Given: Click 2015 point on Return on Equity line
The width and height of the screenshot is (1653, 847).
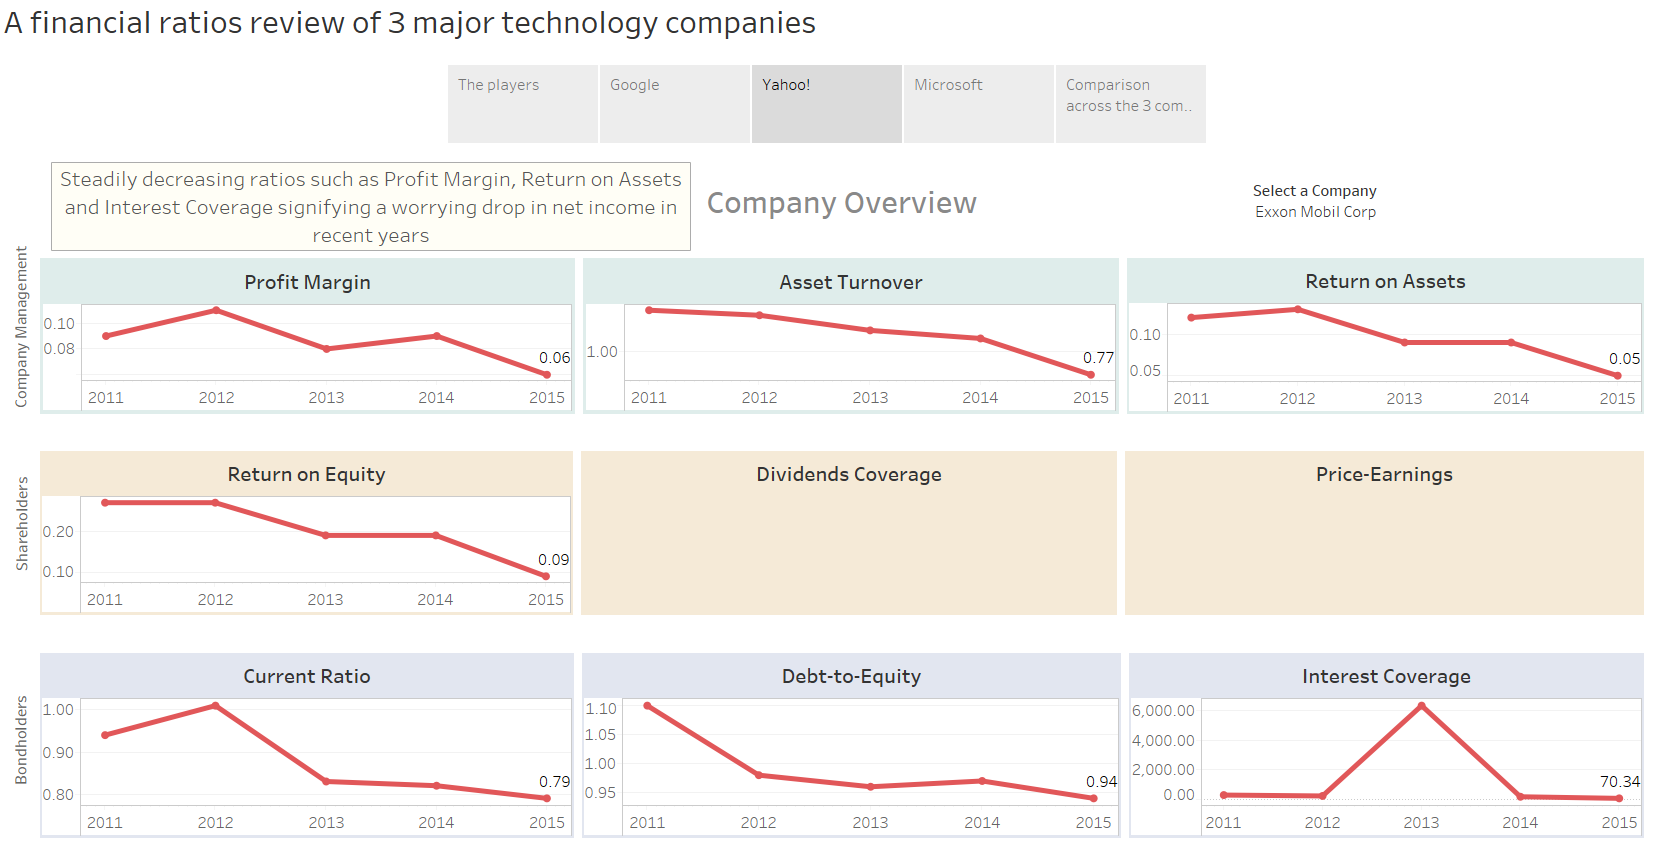Looking at the screenshot, I should click(x=546, y=576).
